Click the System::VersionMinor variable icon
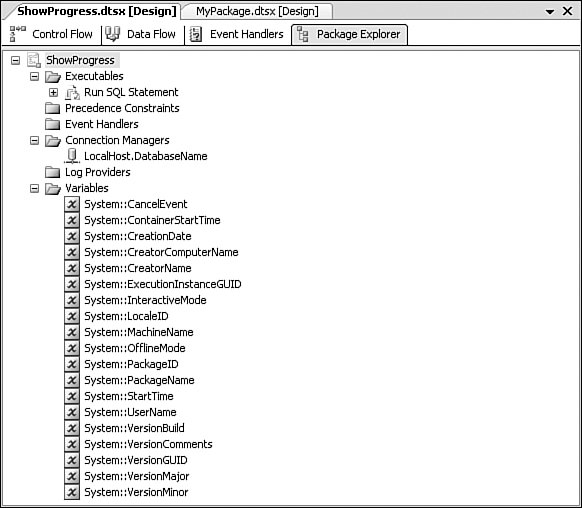582x508 pixels. tap(72, 492)
